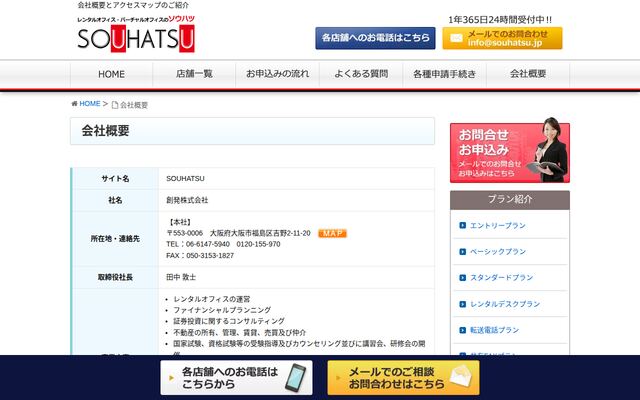Select the ファイナンシャルプランニング bullet item

tap(222, 310)
